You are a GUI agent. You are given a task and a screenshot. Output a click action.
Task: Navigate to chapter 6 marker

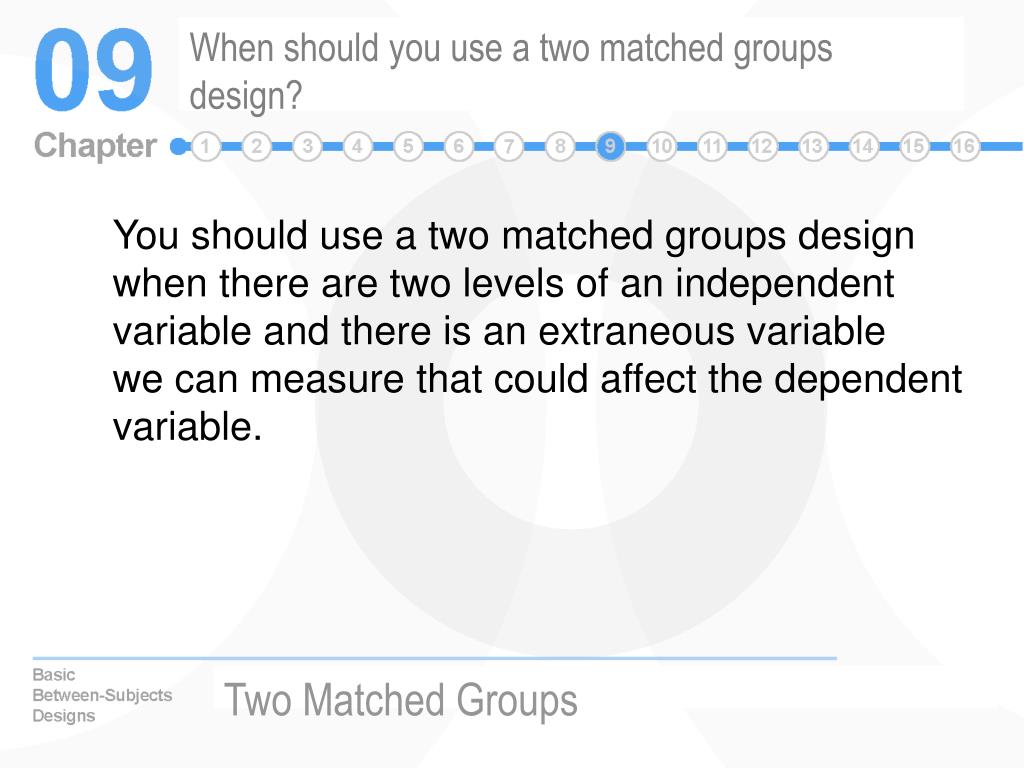coord(458,146)
